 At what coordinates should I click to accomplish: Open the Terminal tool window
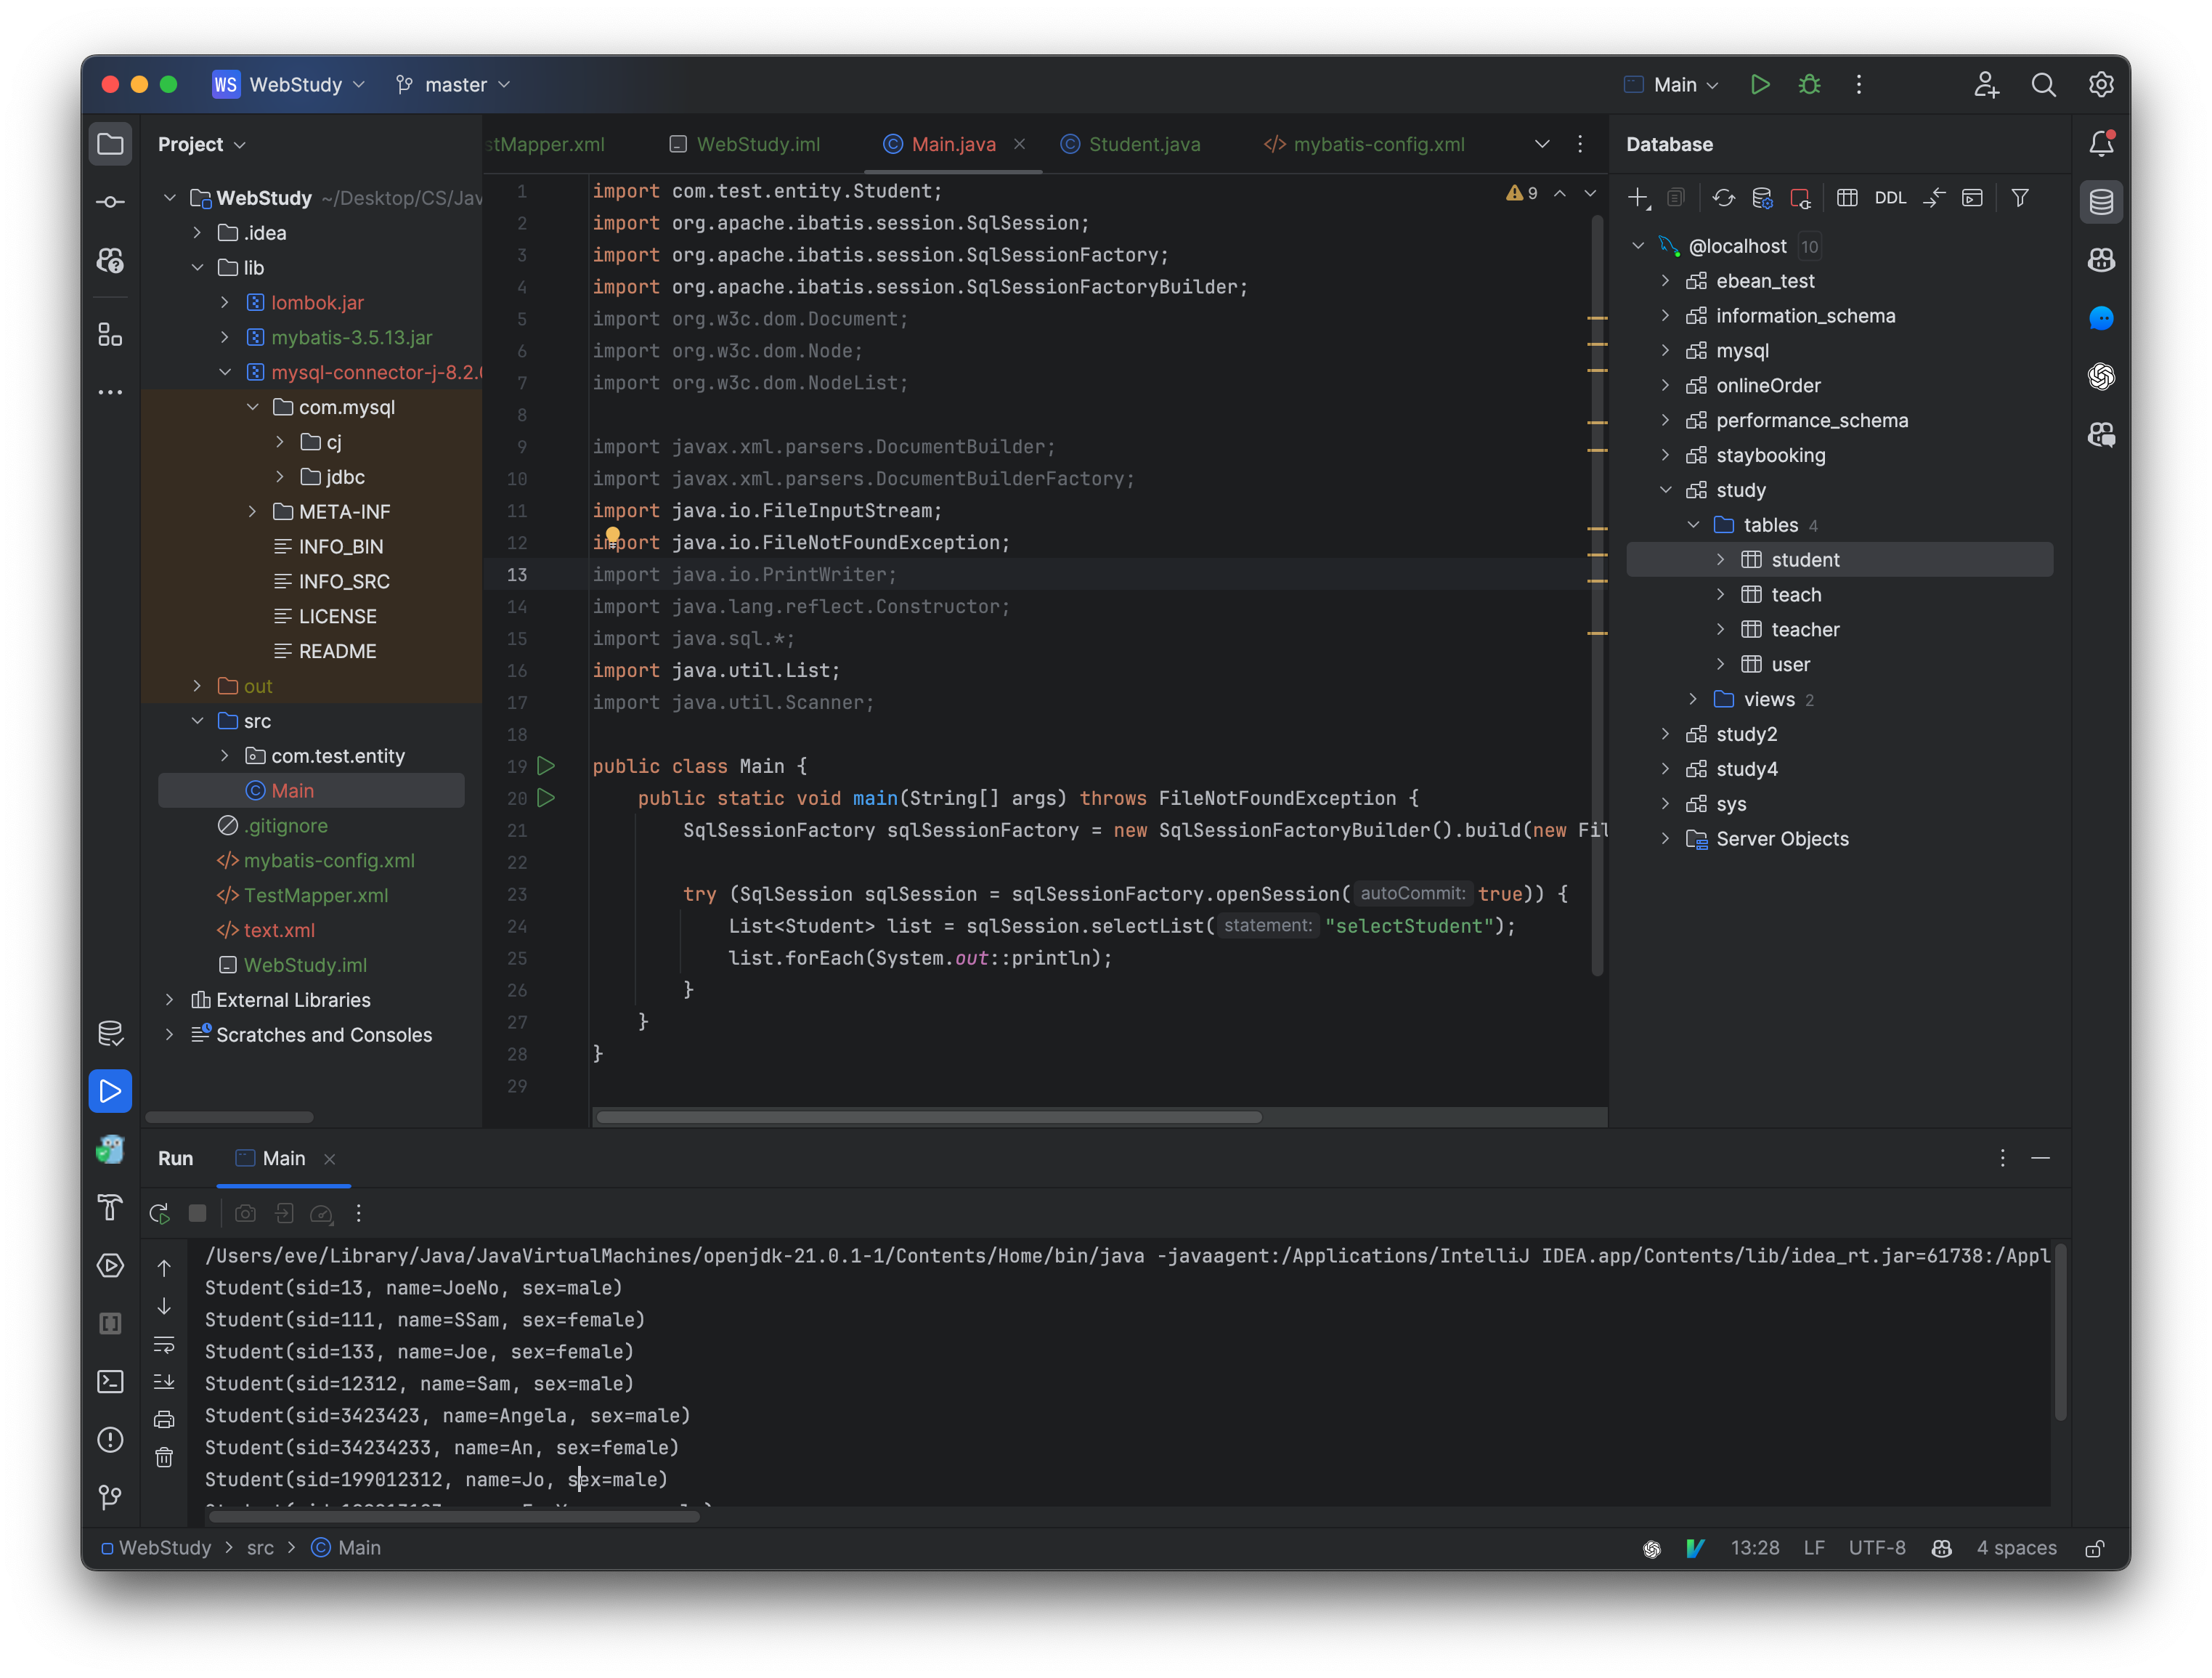coord(110,1382)
